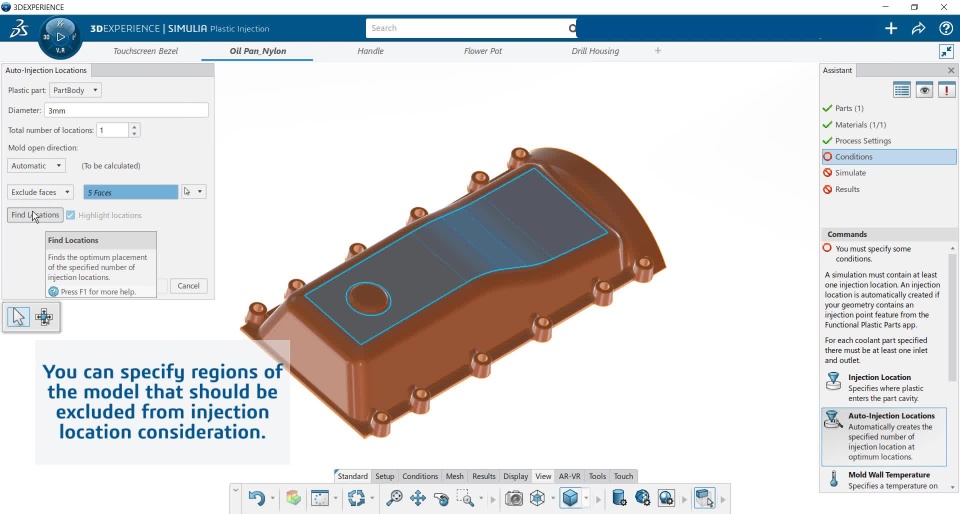The width and height of the screenshot is (960, 514).
Task: Select the Pan four-arrow icon
Action: pos(418,498)
